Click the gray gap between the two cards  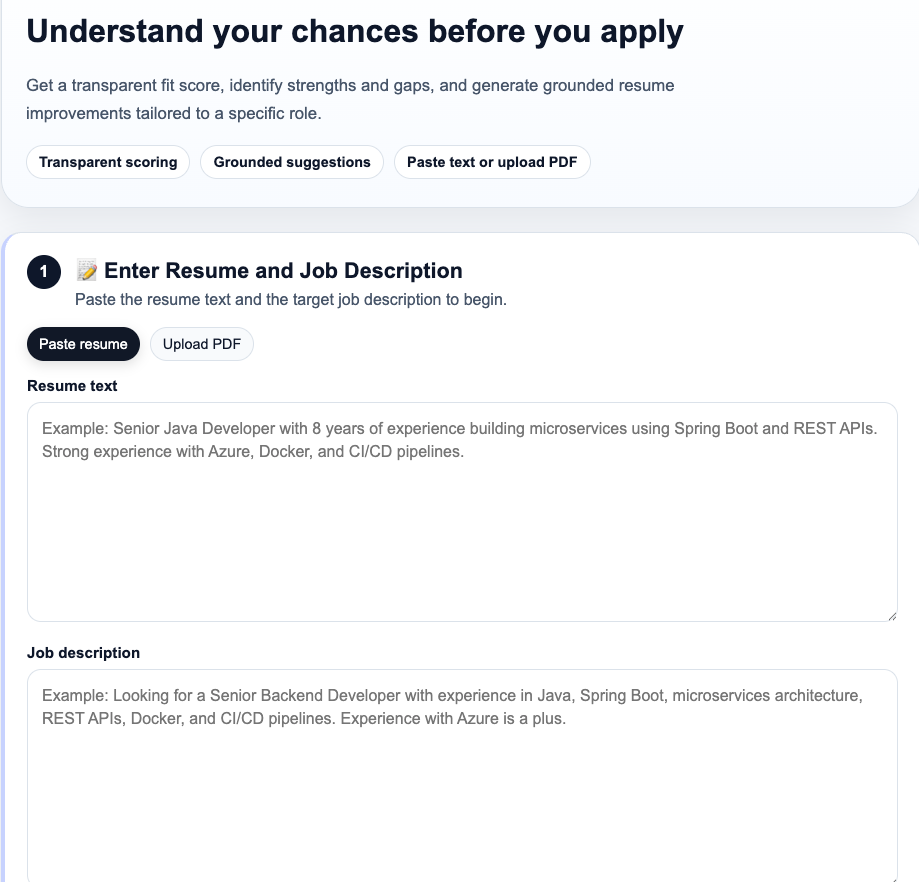pyautogui.click(x=460, y=220)
